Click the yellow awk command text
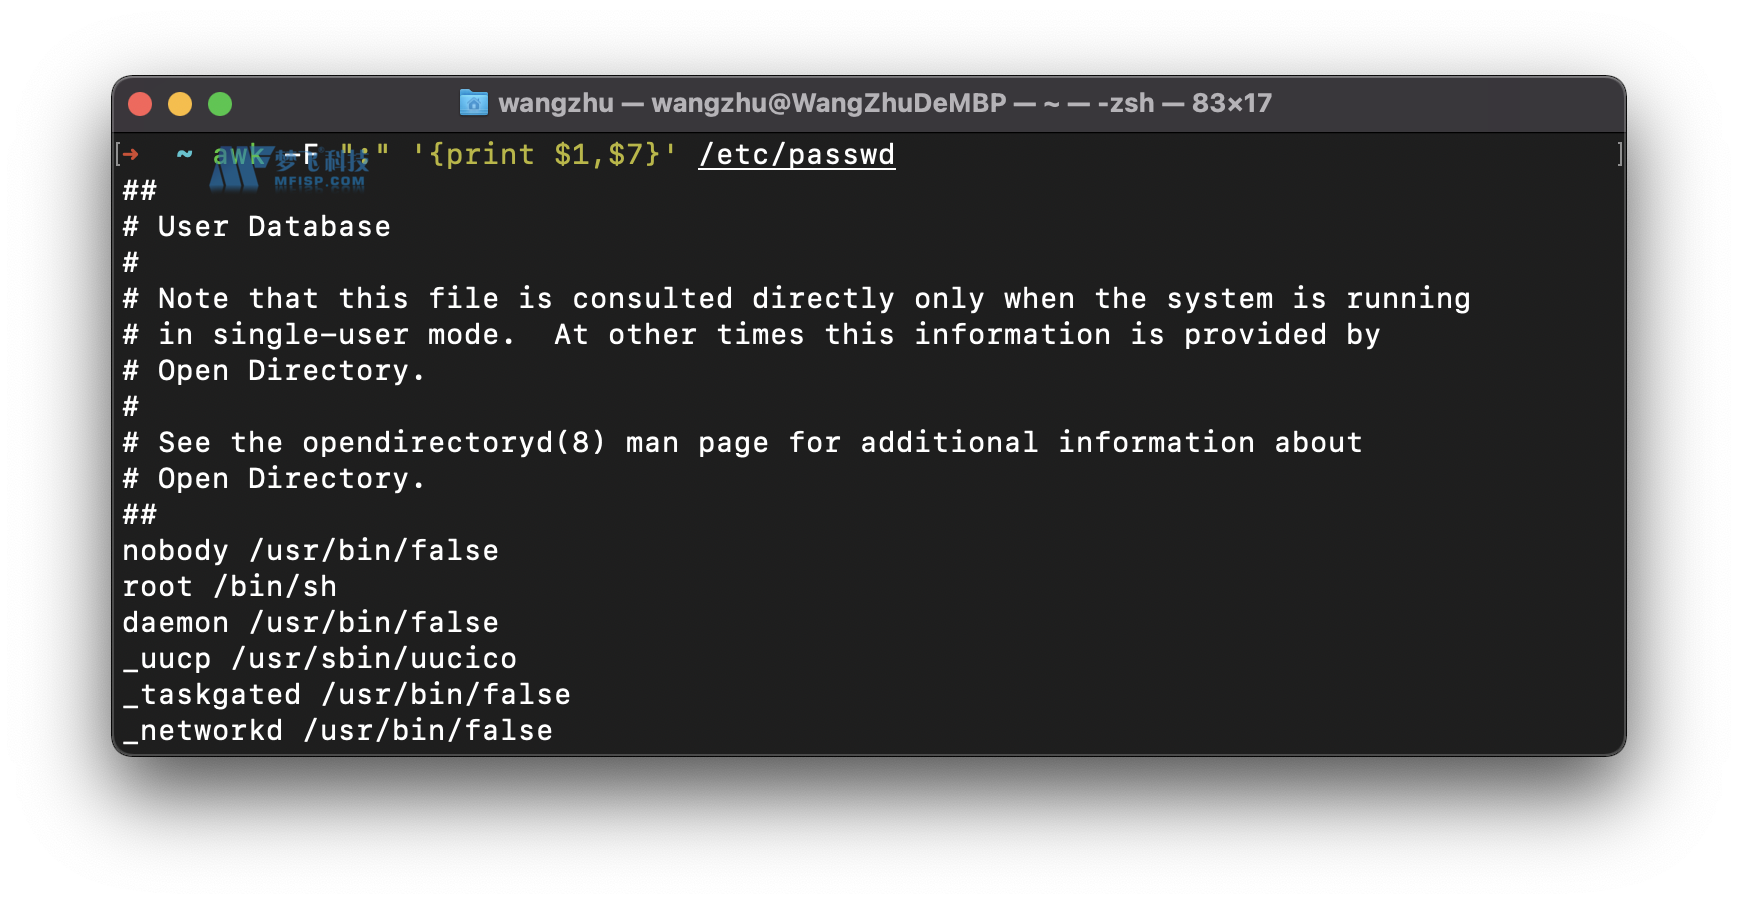1738x904 pixels. coord(237,154)
